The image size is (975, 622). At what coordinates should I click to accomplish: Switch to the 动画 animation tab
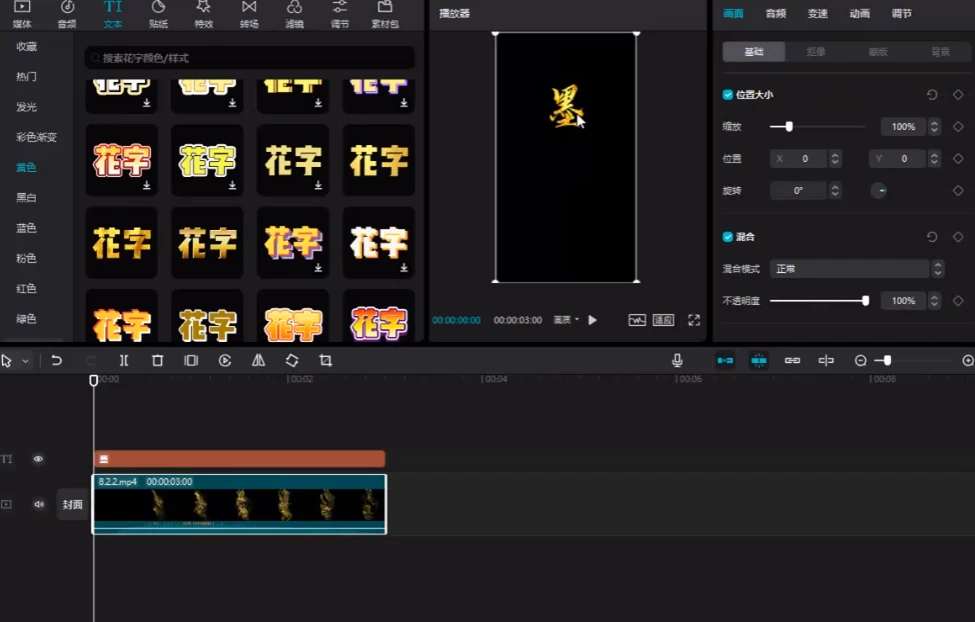pos(859,13)
